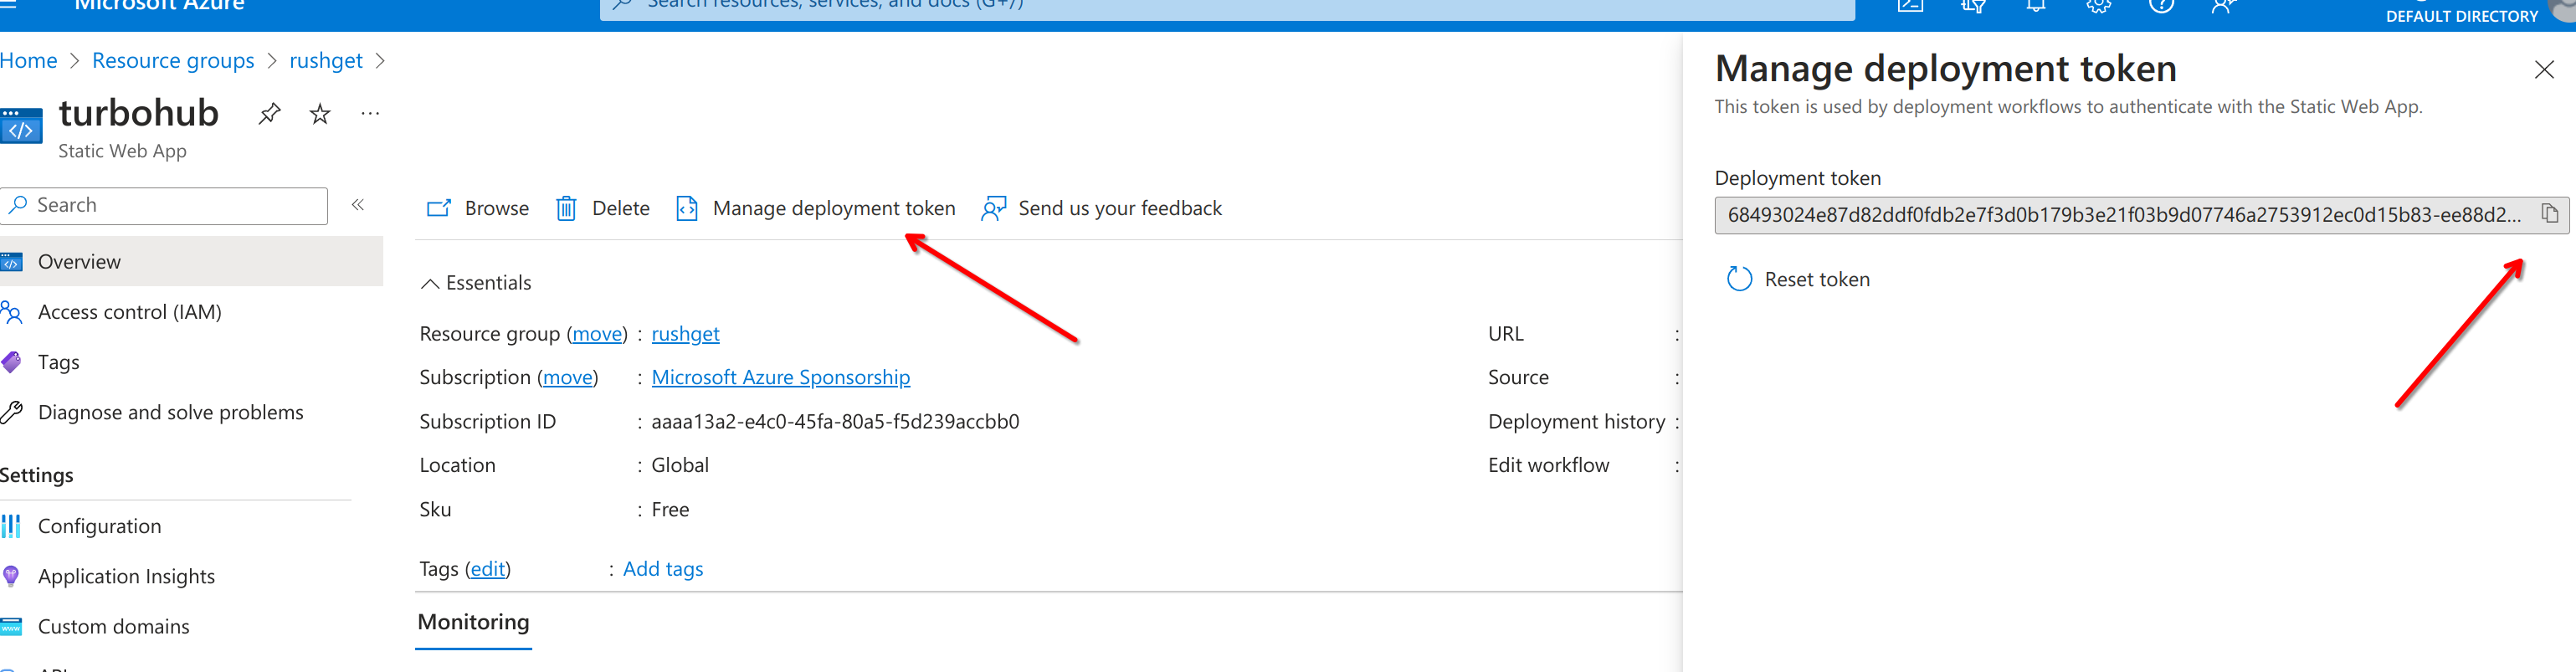Mark turbohub as favorite star

click(320, 114)
